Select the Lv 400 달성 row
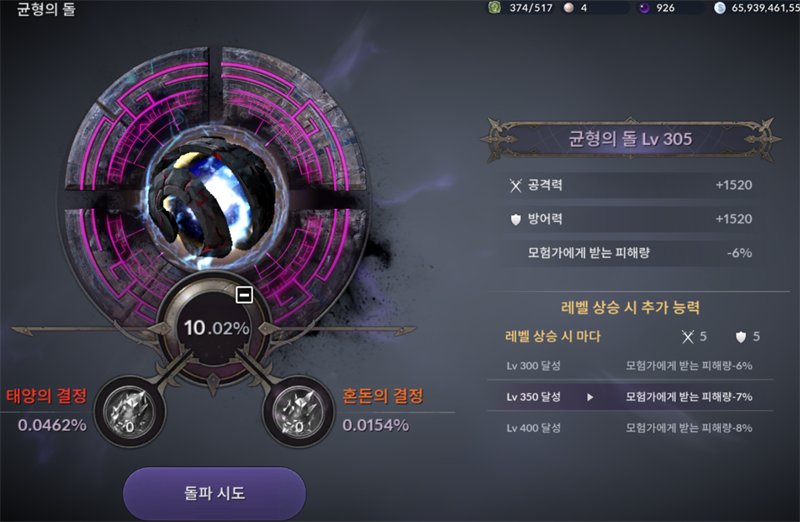 630,428
